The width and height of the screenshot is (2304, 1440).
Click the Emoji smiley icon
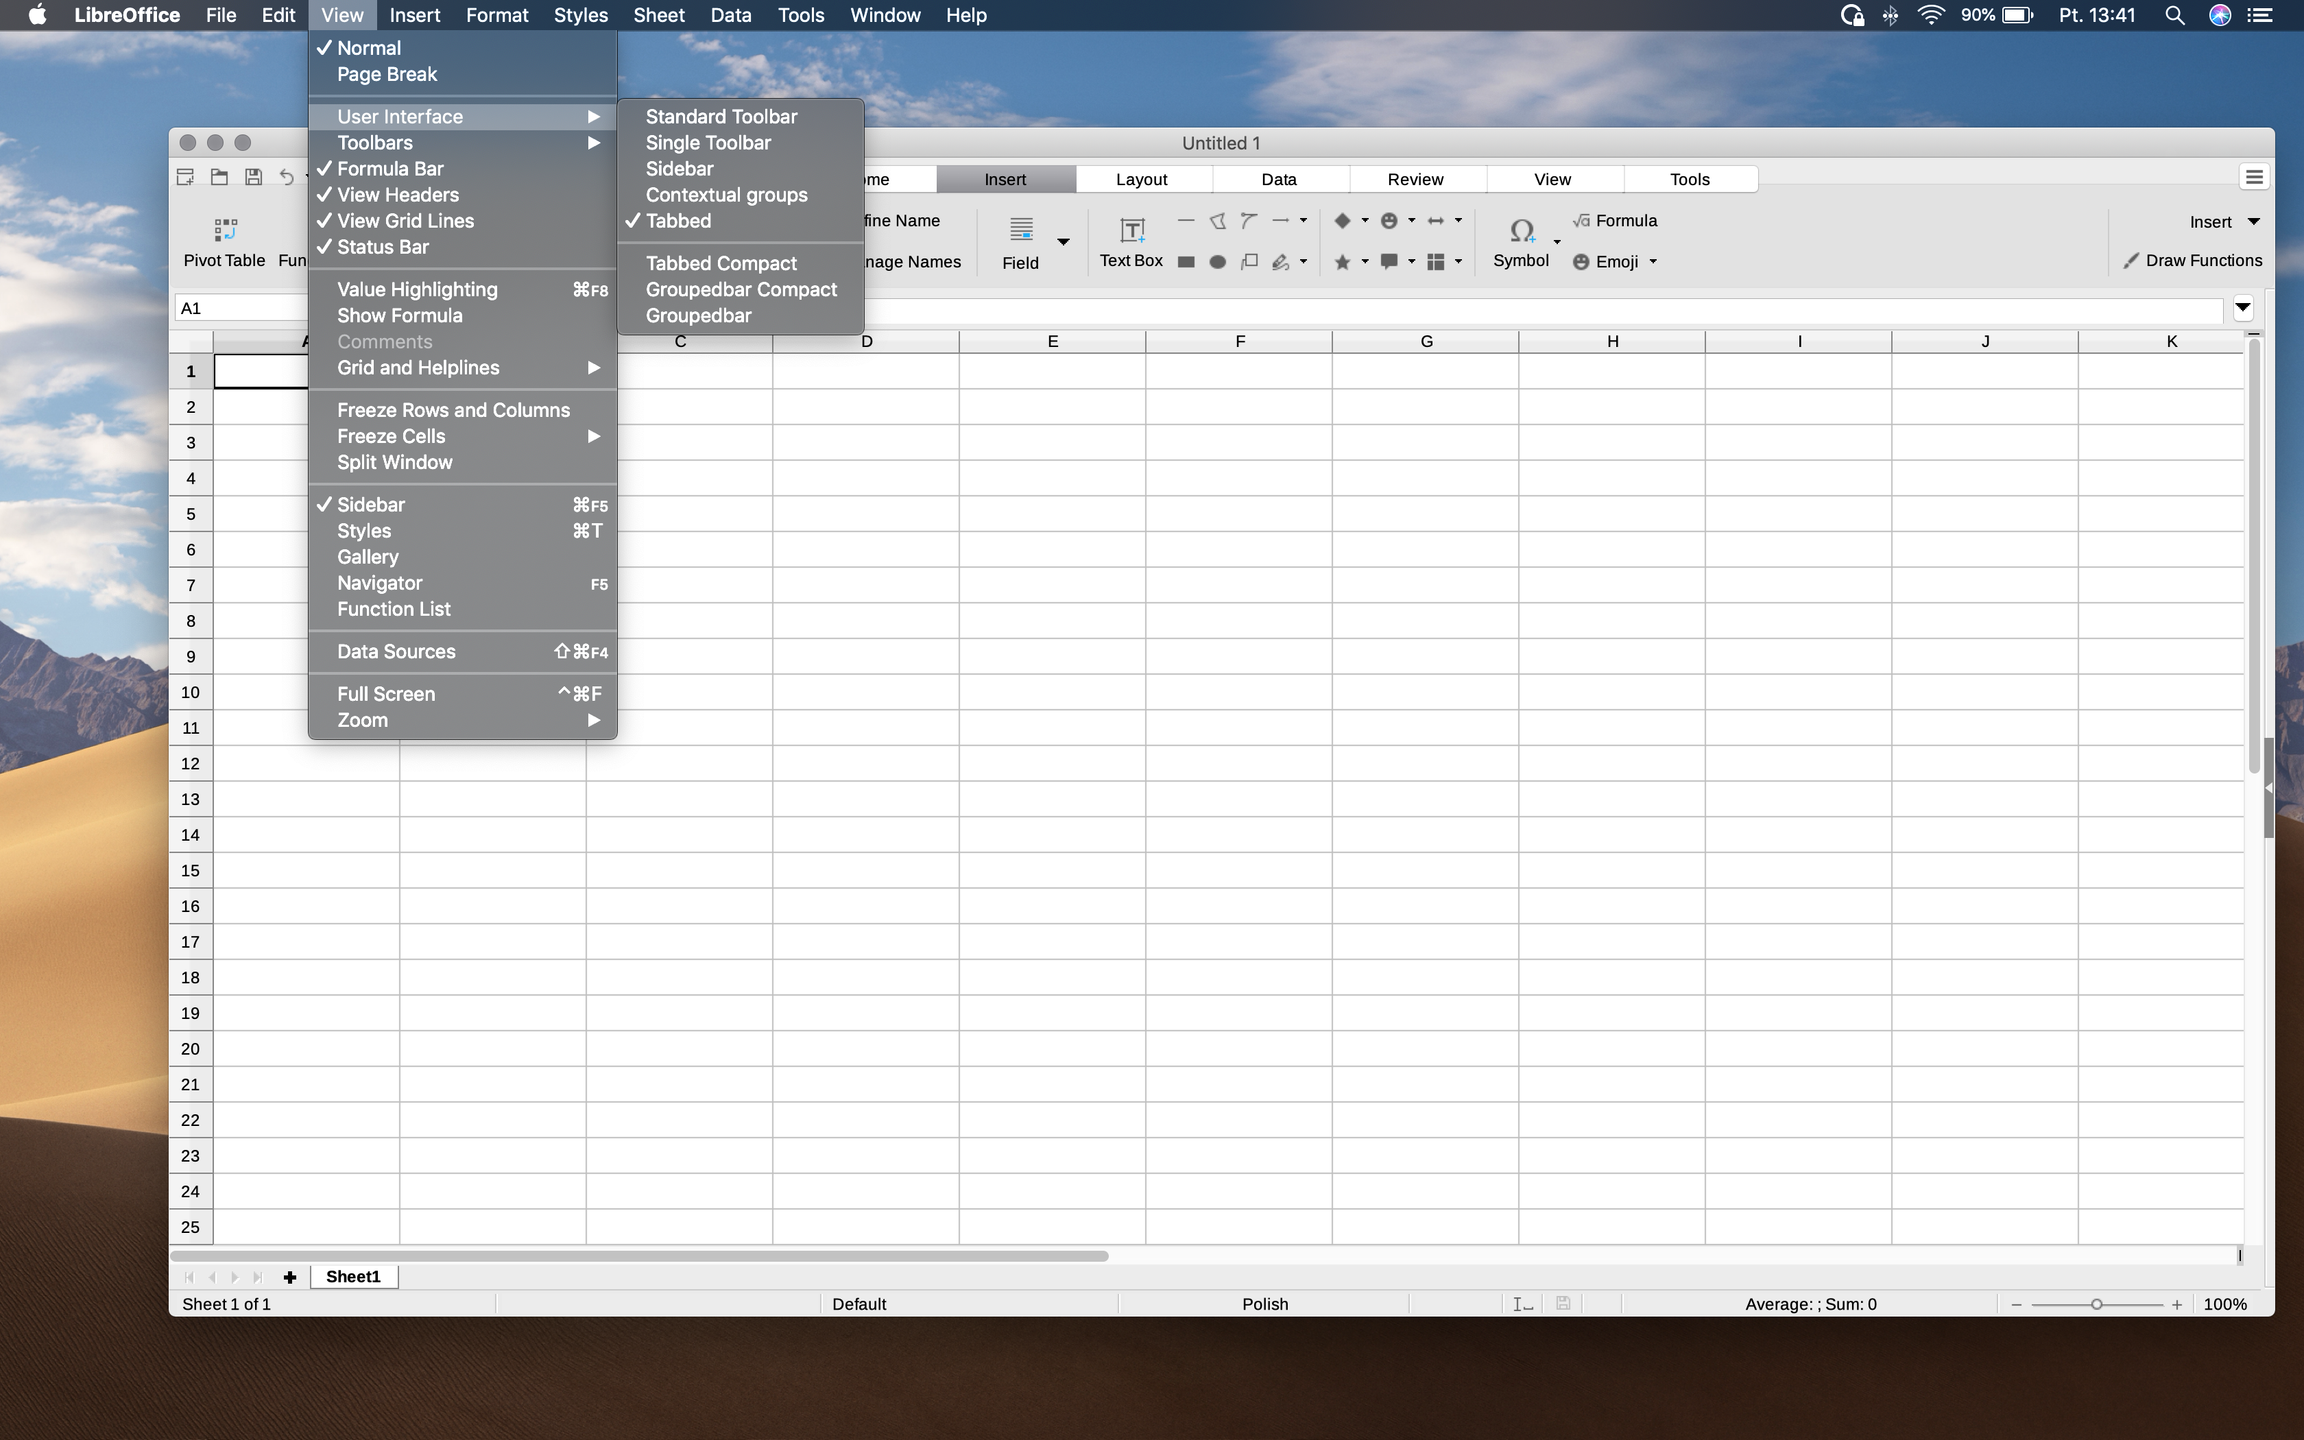1581,262
